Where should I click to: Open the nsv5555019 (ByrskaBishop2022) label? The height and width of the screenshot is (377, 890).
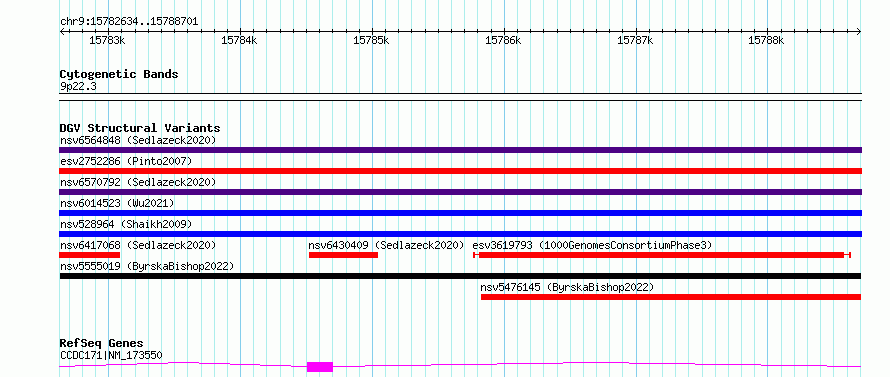pyautogui.click(x=147, y=266)
